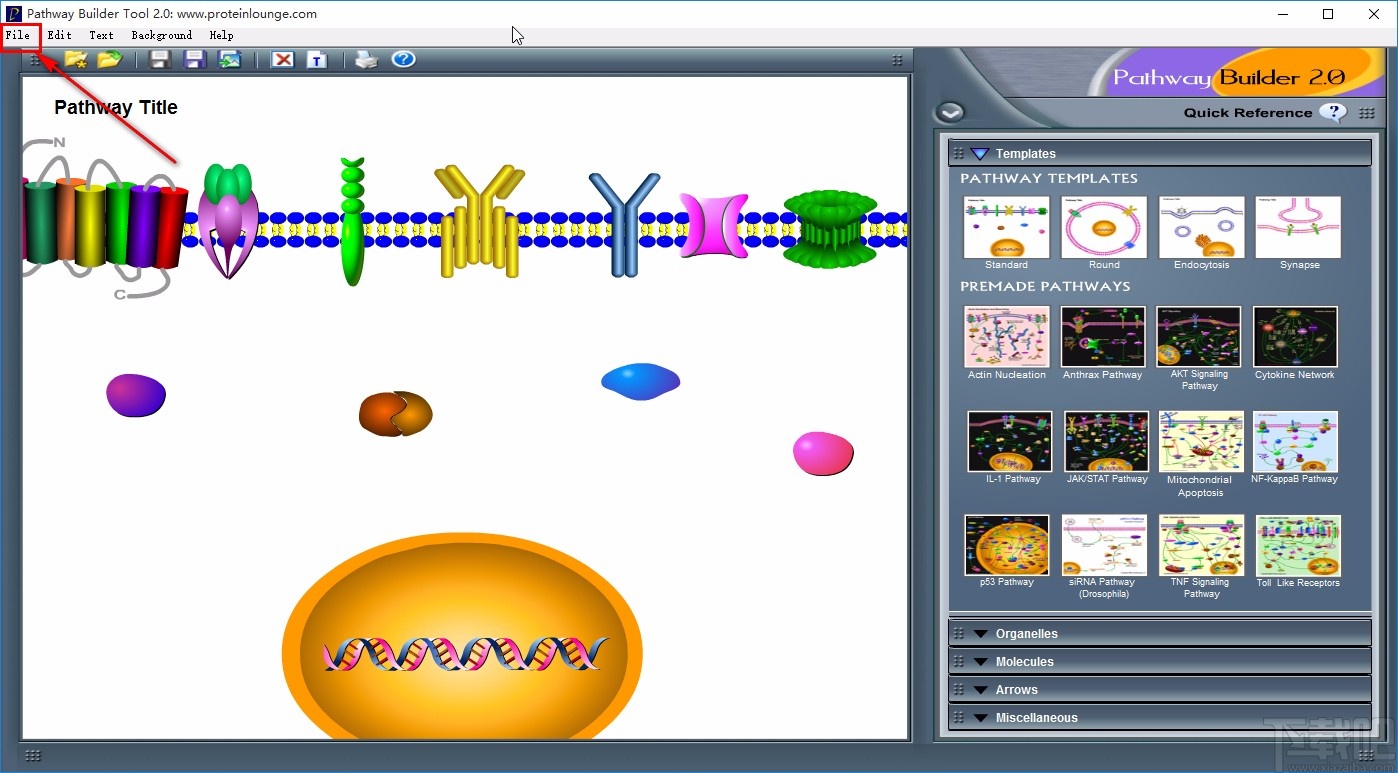Click the red X delete icon
The image size is (1398, 773).
283,60
